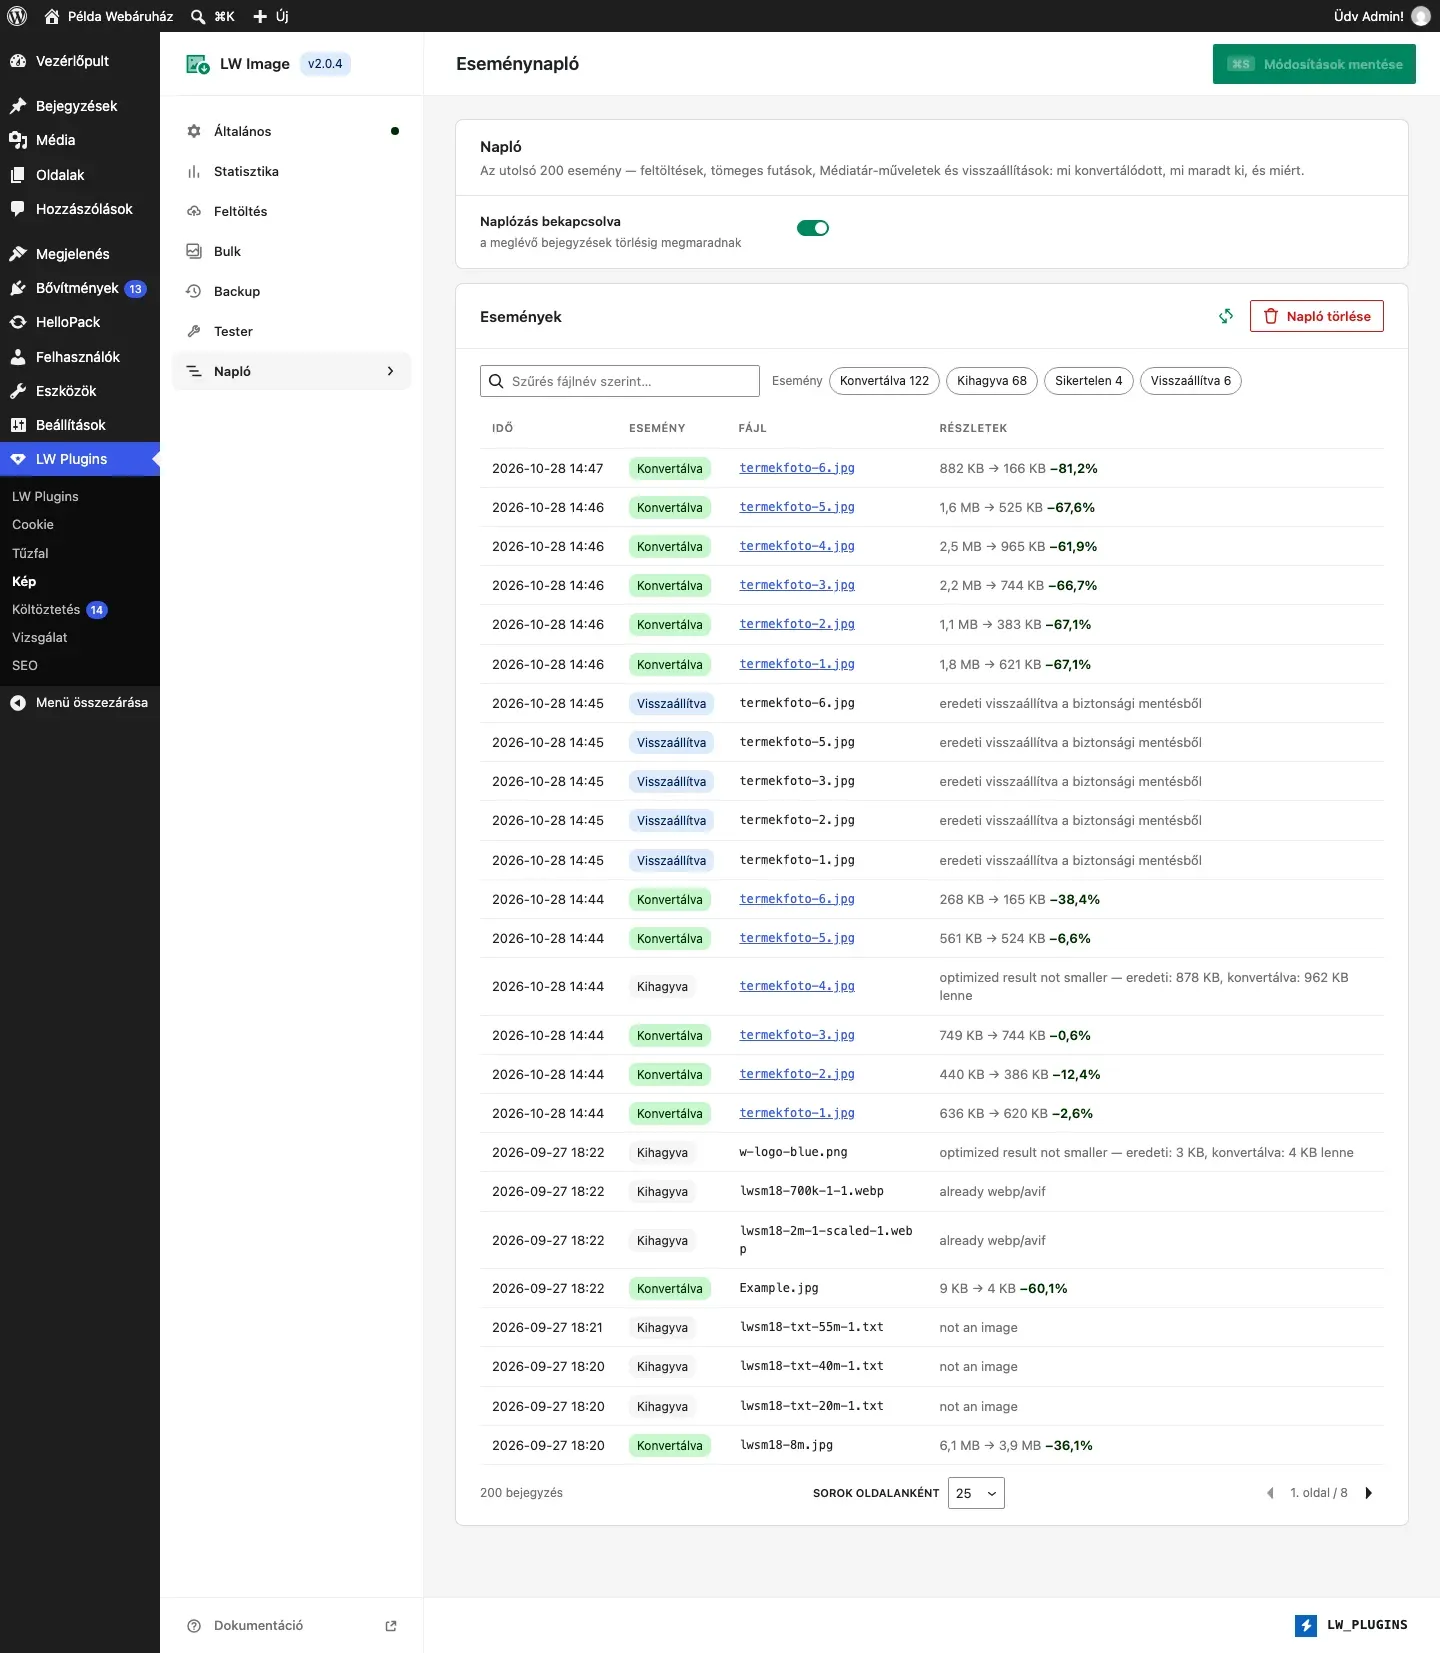Click the LW Image plugin logo
The height and width of the screenshot is (1653, 1440).
(197, 64)
